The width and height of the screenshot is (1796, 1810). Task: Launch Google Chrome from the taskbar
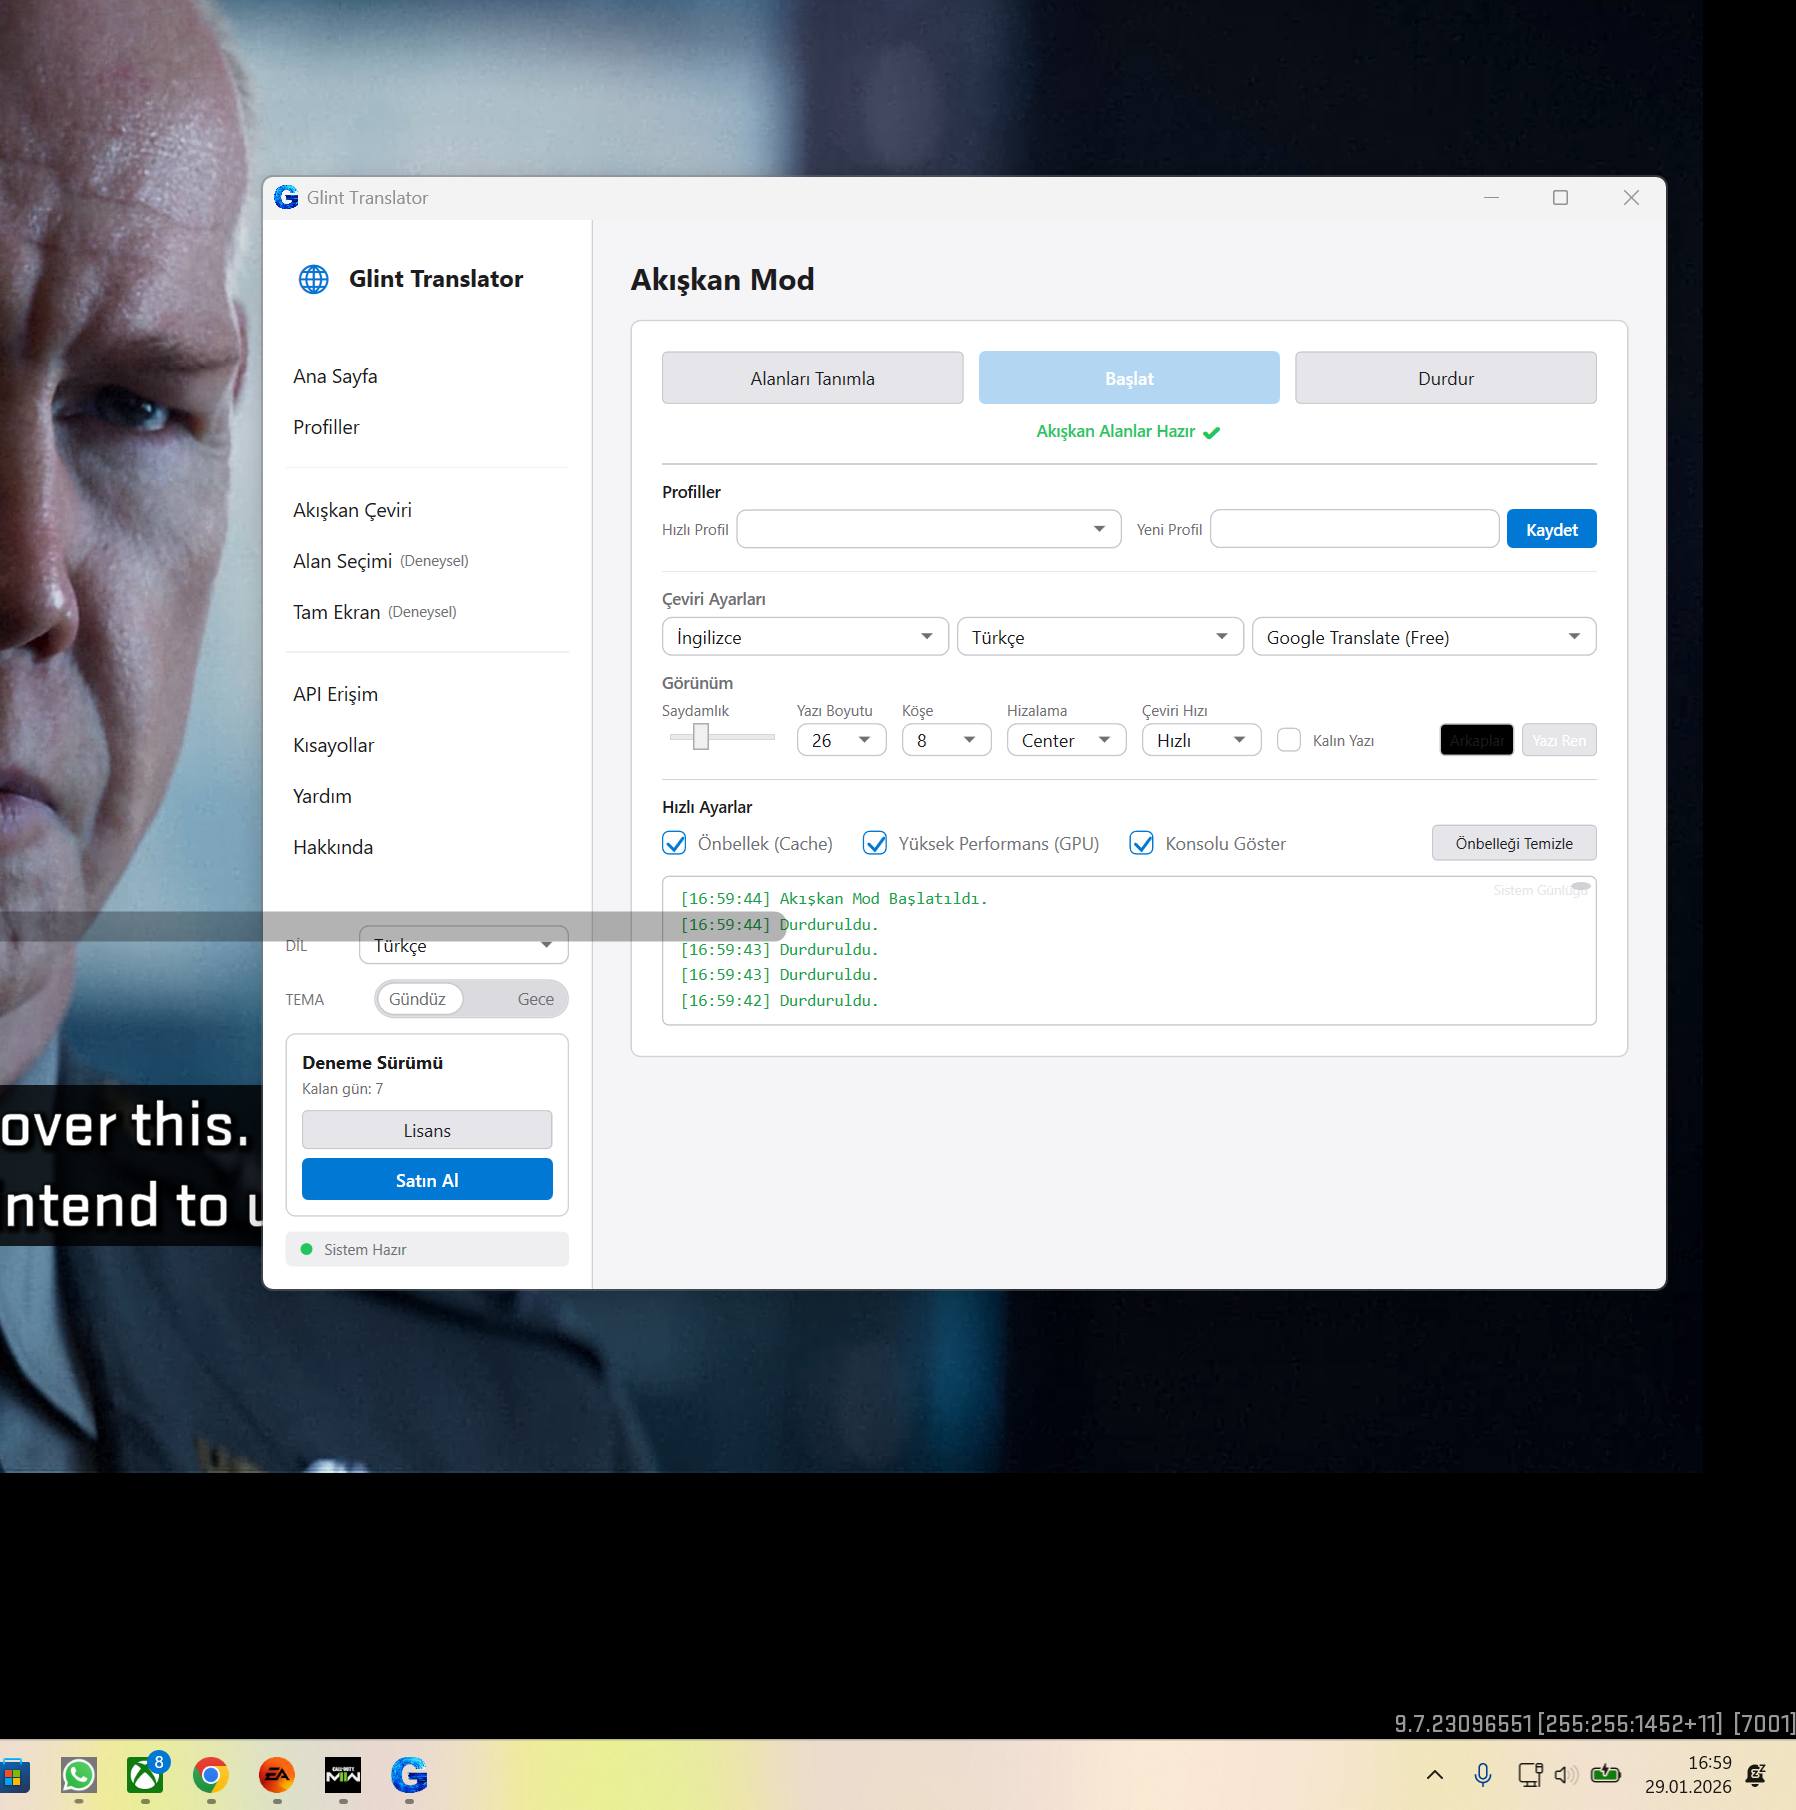[211, 1776]
